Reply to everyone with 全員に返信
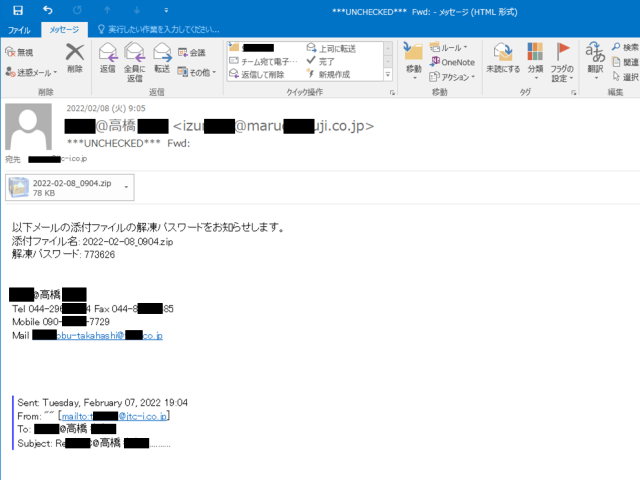The height and width of the screenshot is (480, 640). (x=134, y=62)
